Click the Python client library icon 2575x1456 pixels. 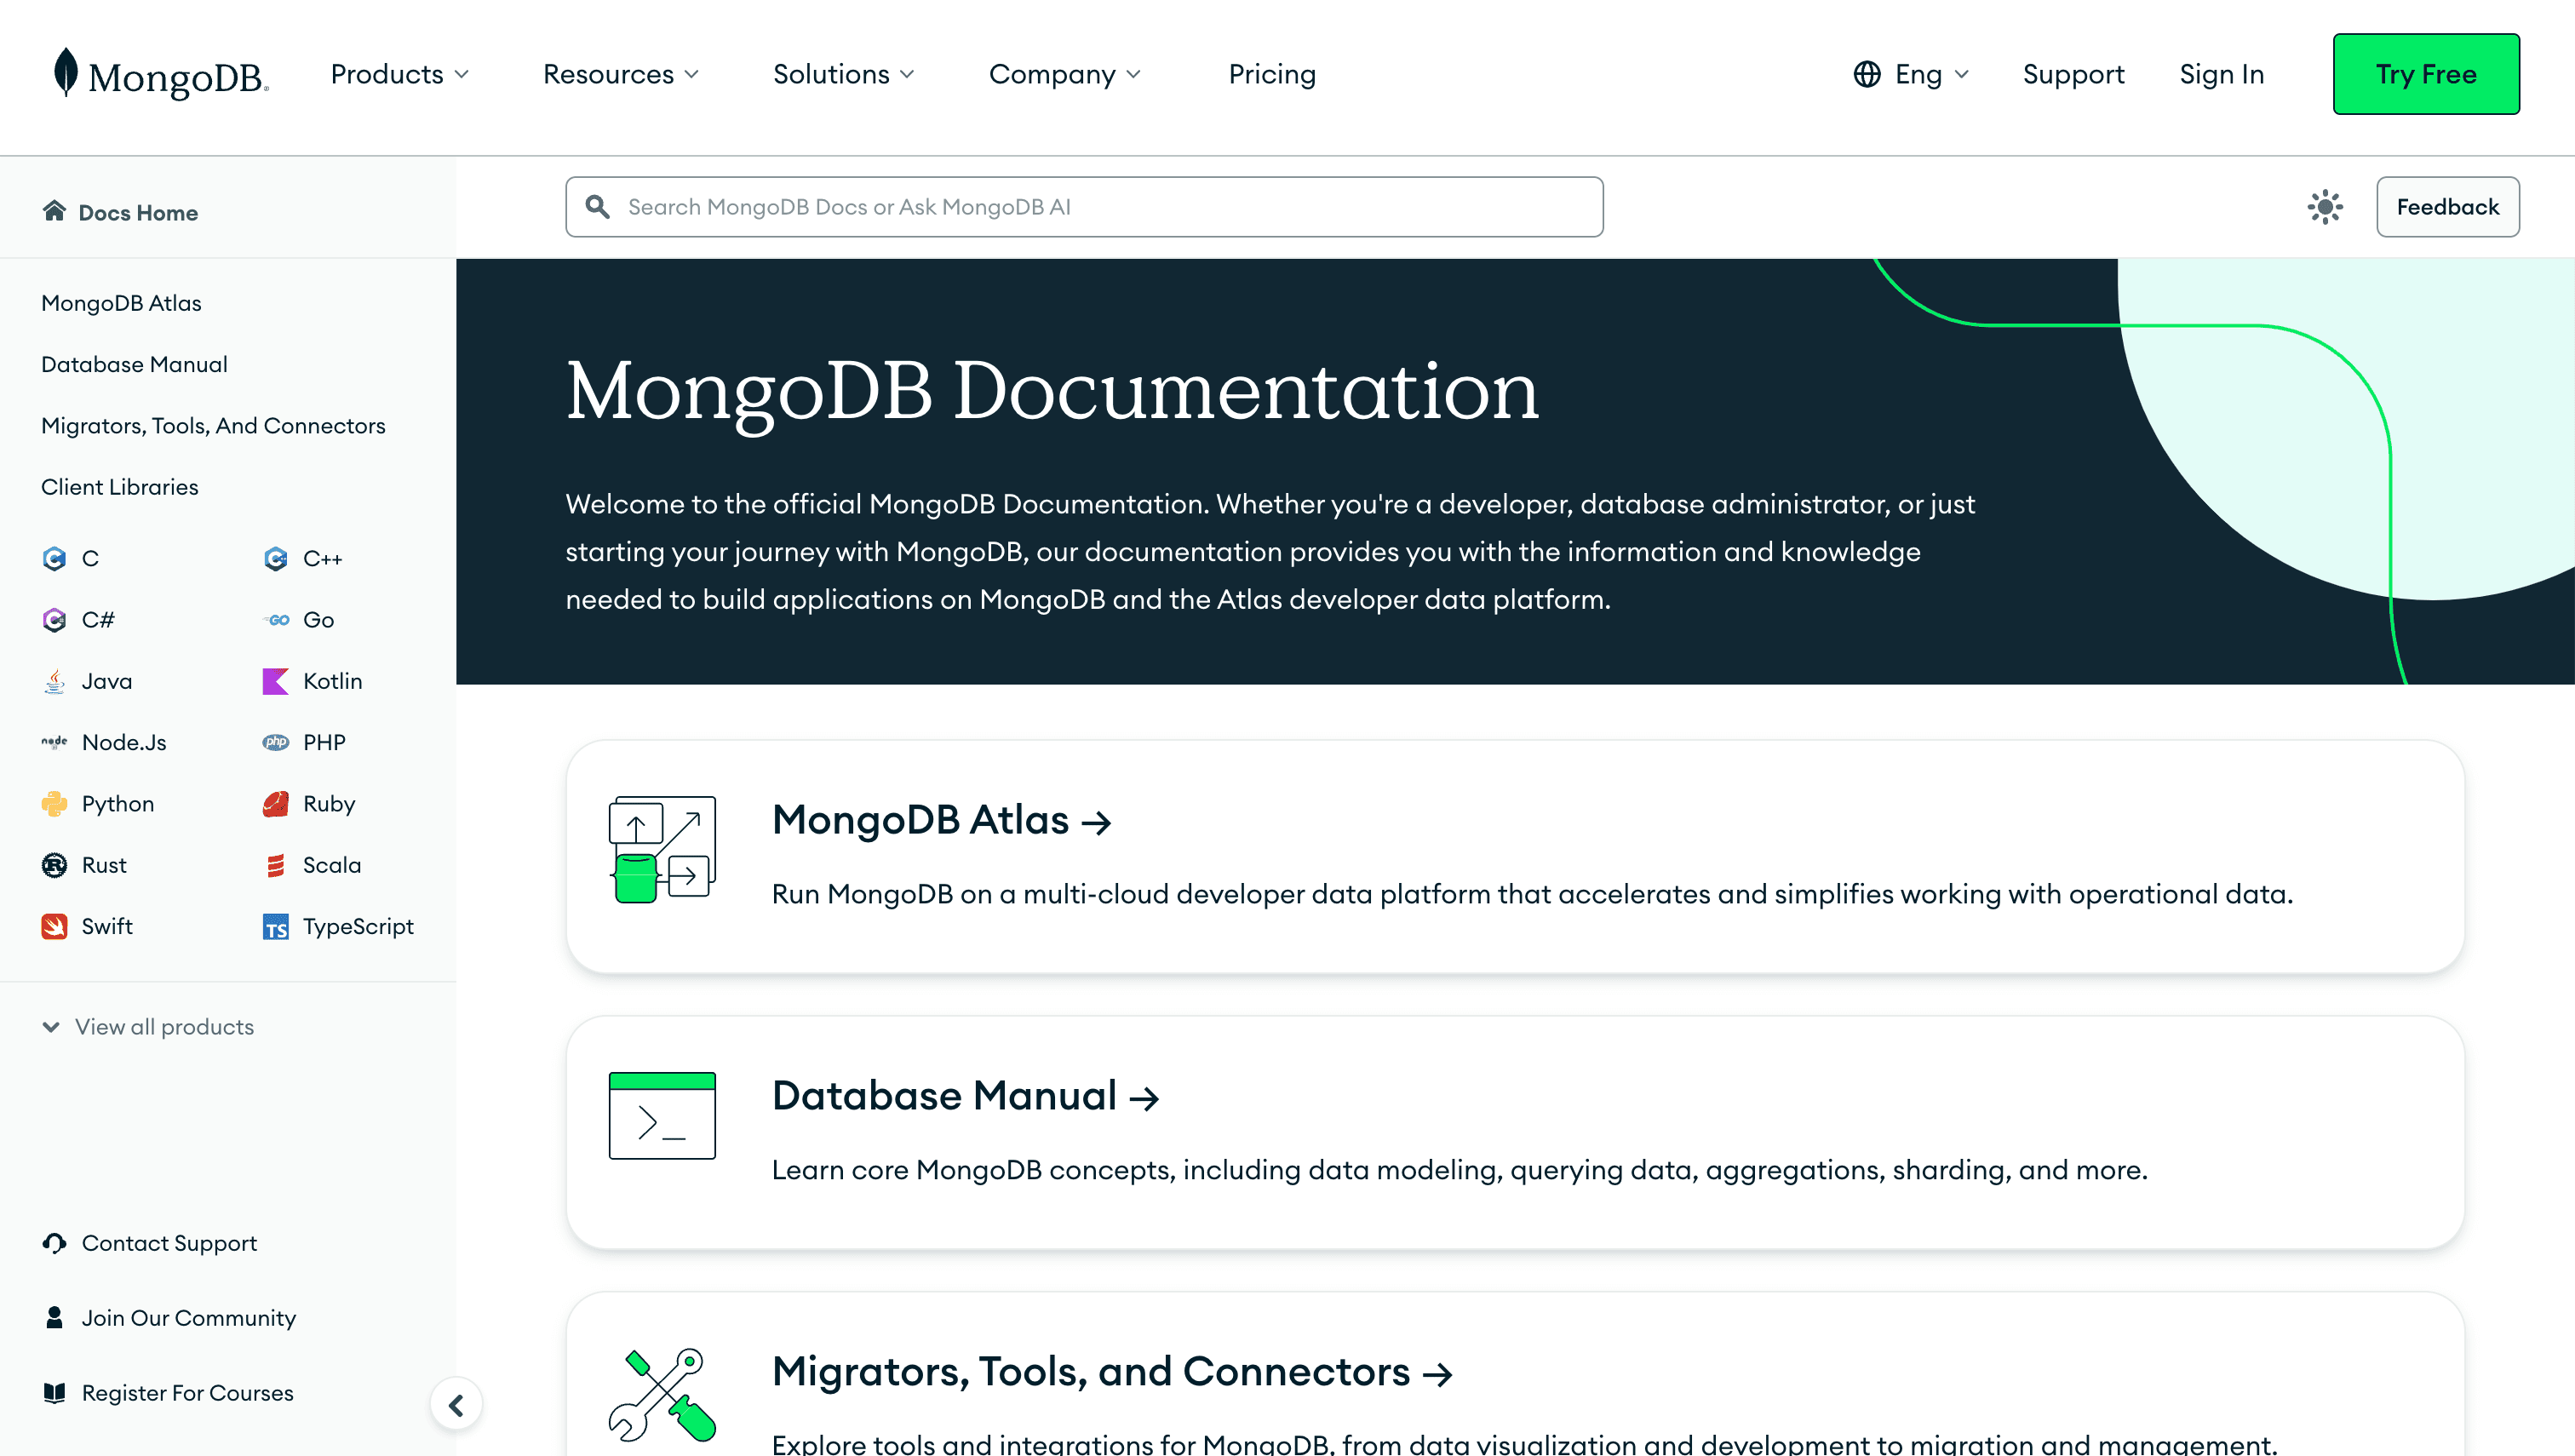[x=54, y=801]
